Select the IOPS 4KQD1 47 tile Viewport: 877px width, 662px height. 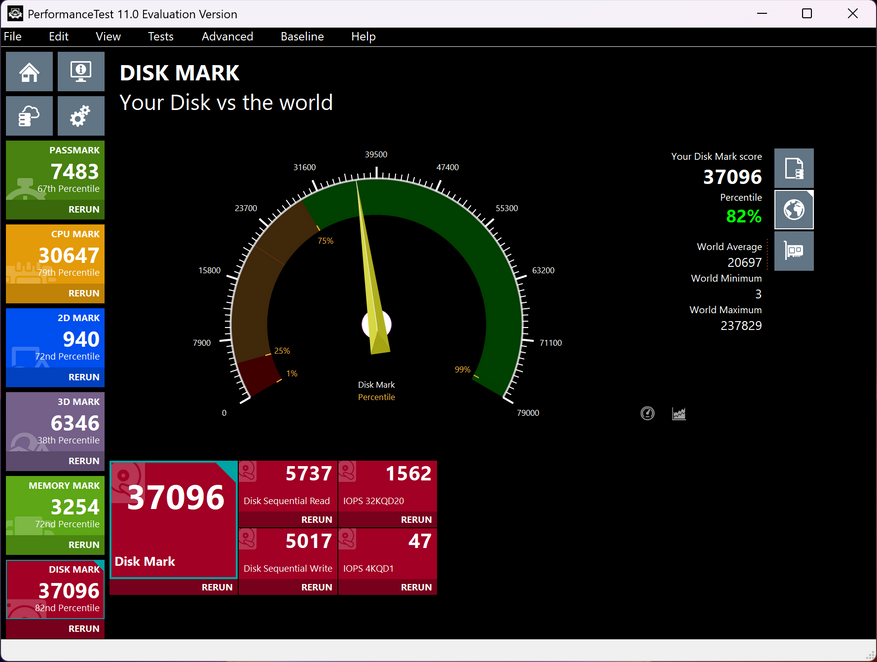[388, 554]
